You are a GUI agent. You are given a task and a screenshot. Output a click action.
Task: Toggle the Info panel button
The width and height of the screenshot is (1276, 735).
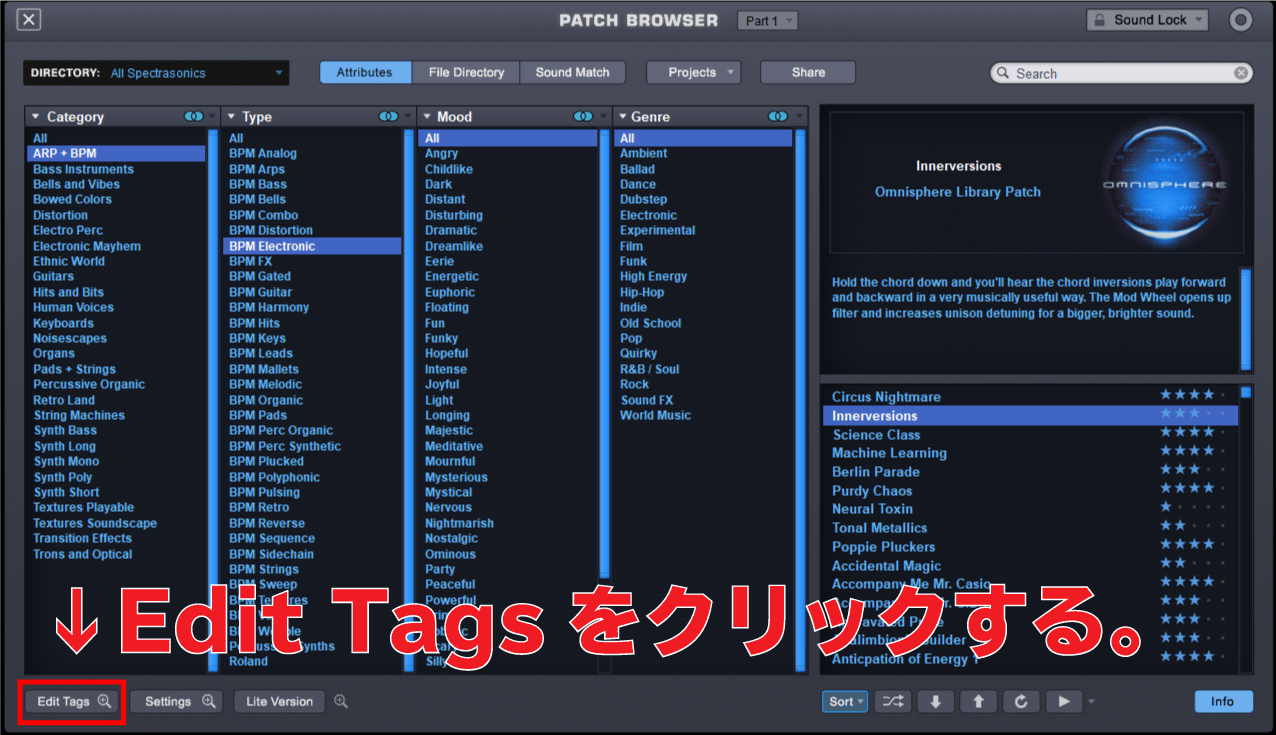(1222, 701)
